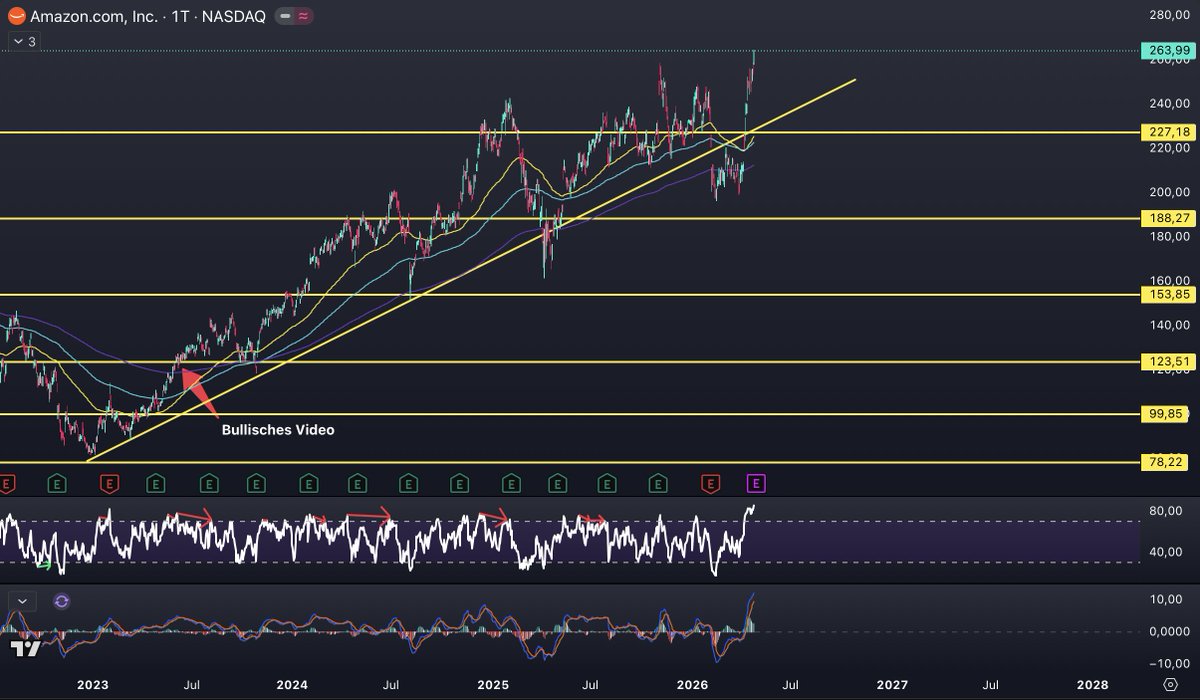Click the 160,00 price axis label

coord(1169,280)
